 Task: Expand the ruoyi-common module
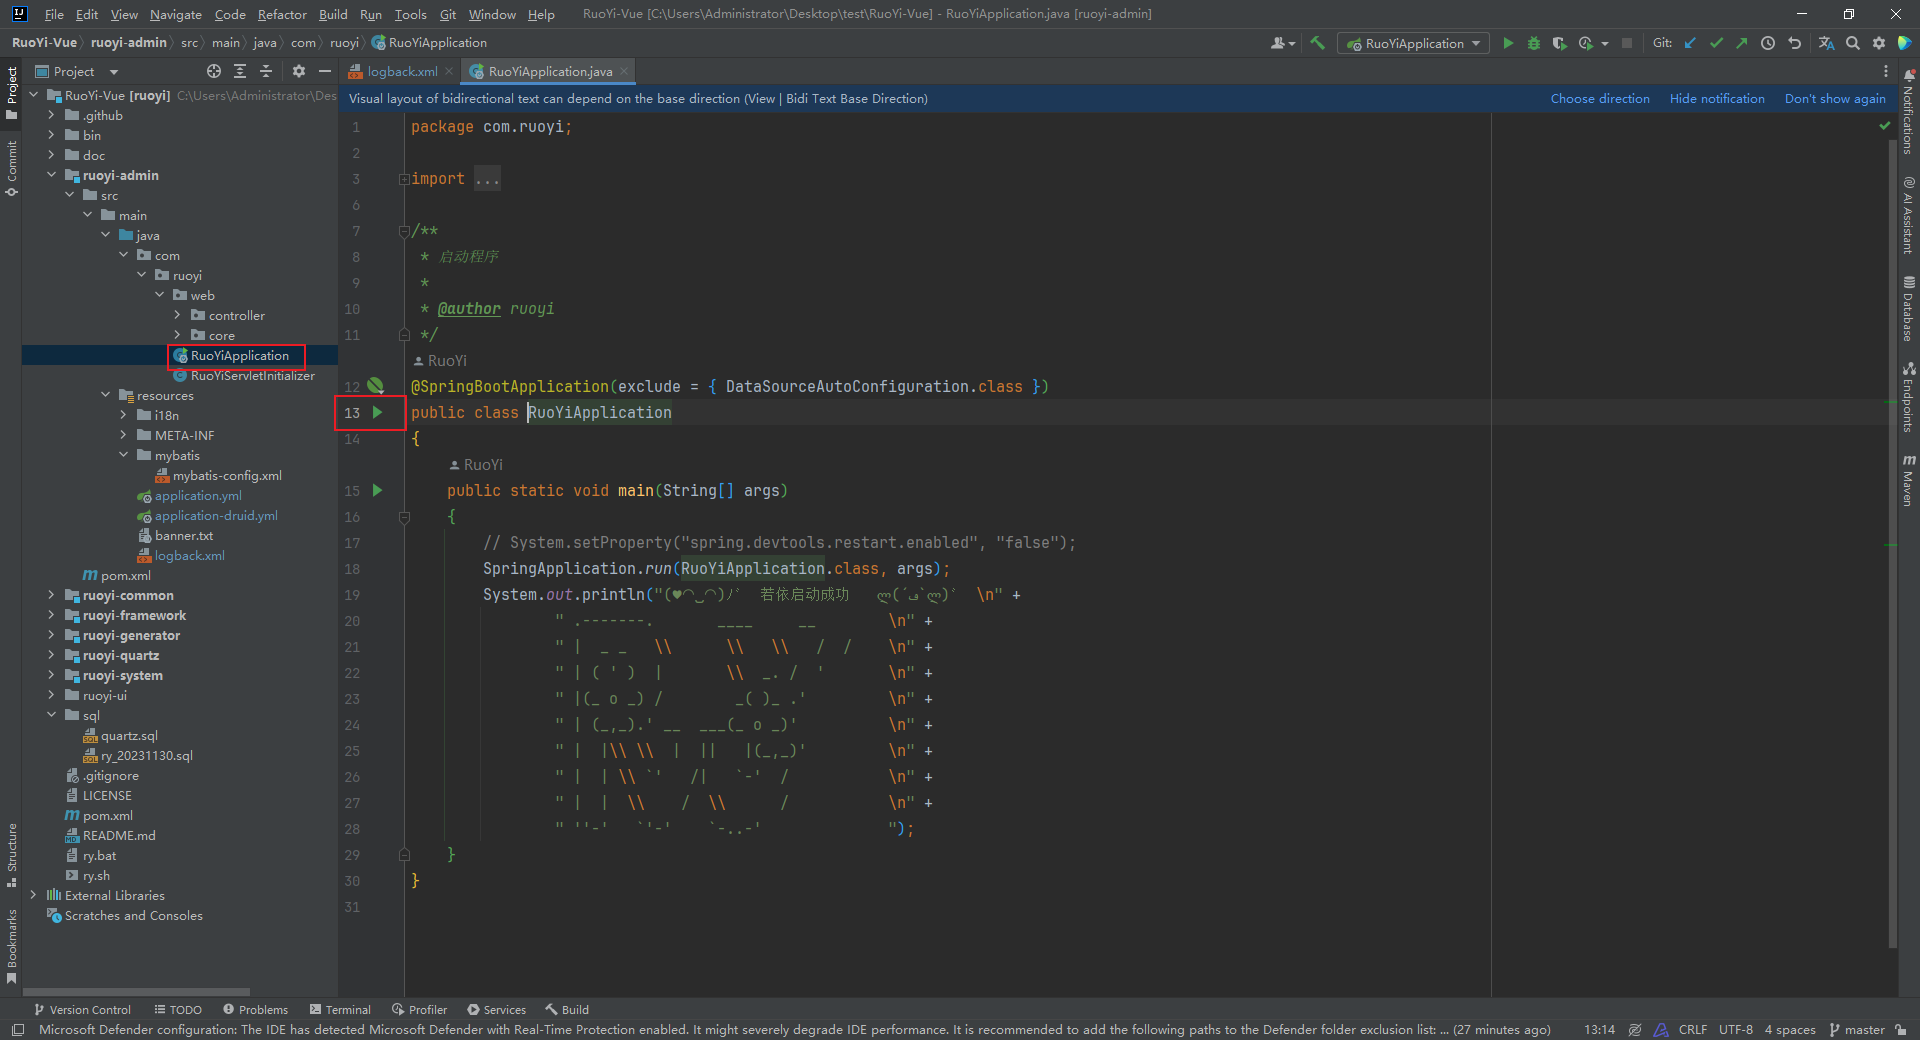click(x=51, y=595)
